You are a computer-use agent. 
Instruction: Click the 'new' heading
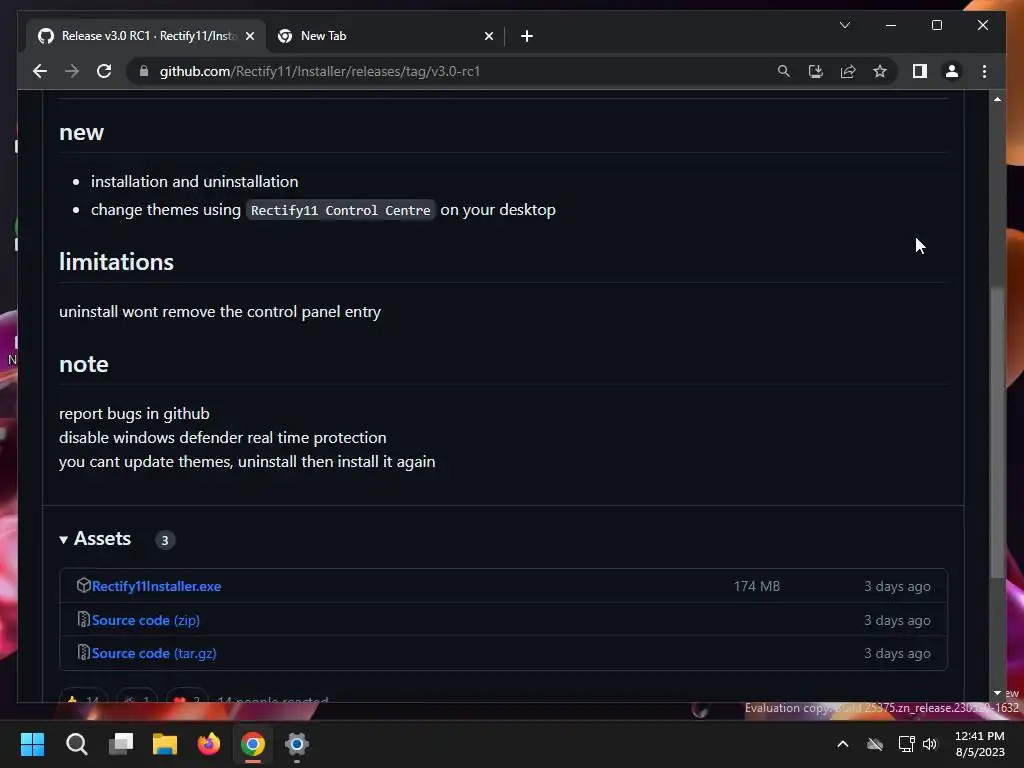[x=81, y=133]
